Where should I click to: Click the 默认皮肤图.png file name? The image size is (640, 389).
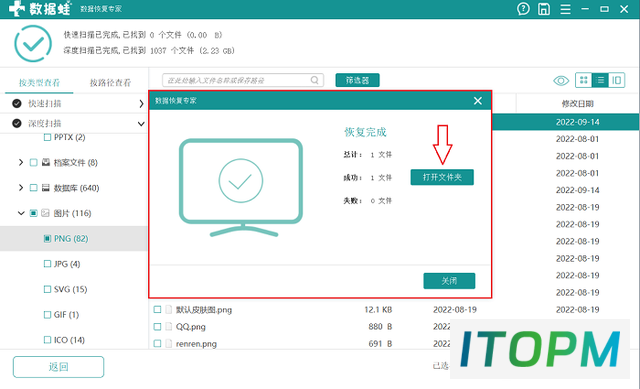coord(204,310)
